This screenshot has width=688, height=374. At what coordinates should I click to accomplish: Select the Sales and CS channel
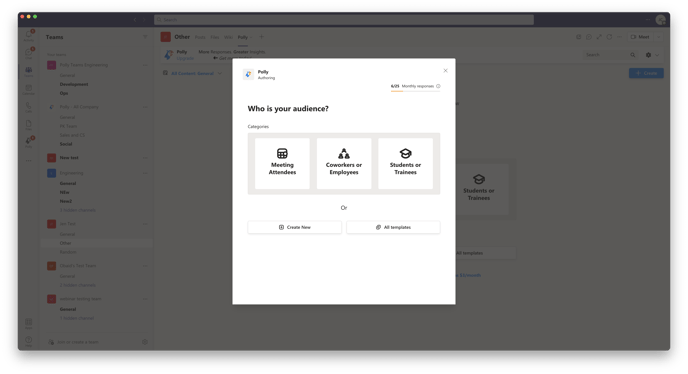click(x=72, y=135)
